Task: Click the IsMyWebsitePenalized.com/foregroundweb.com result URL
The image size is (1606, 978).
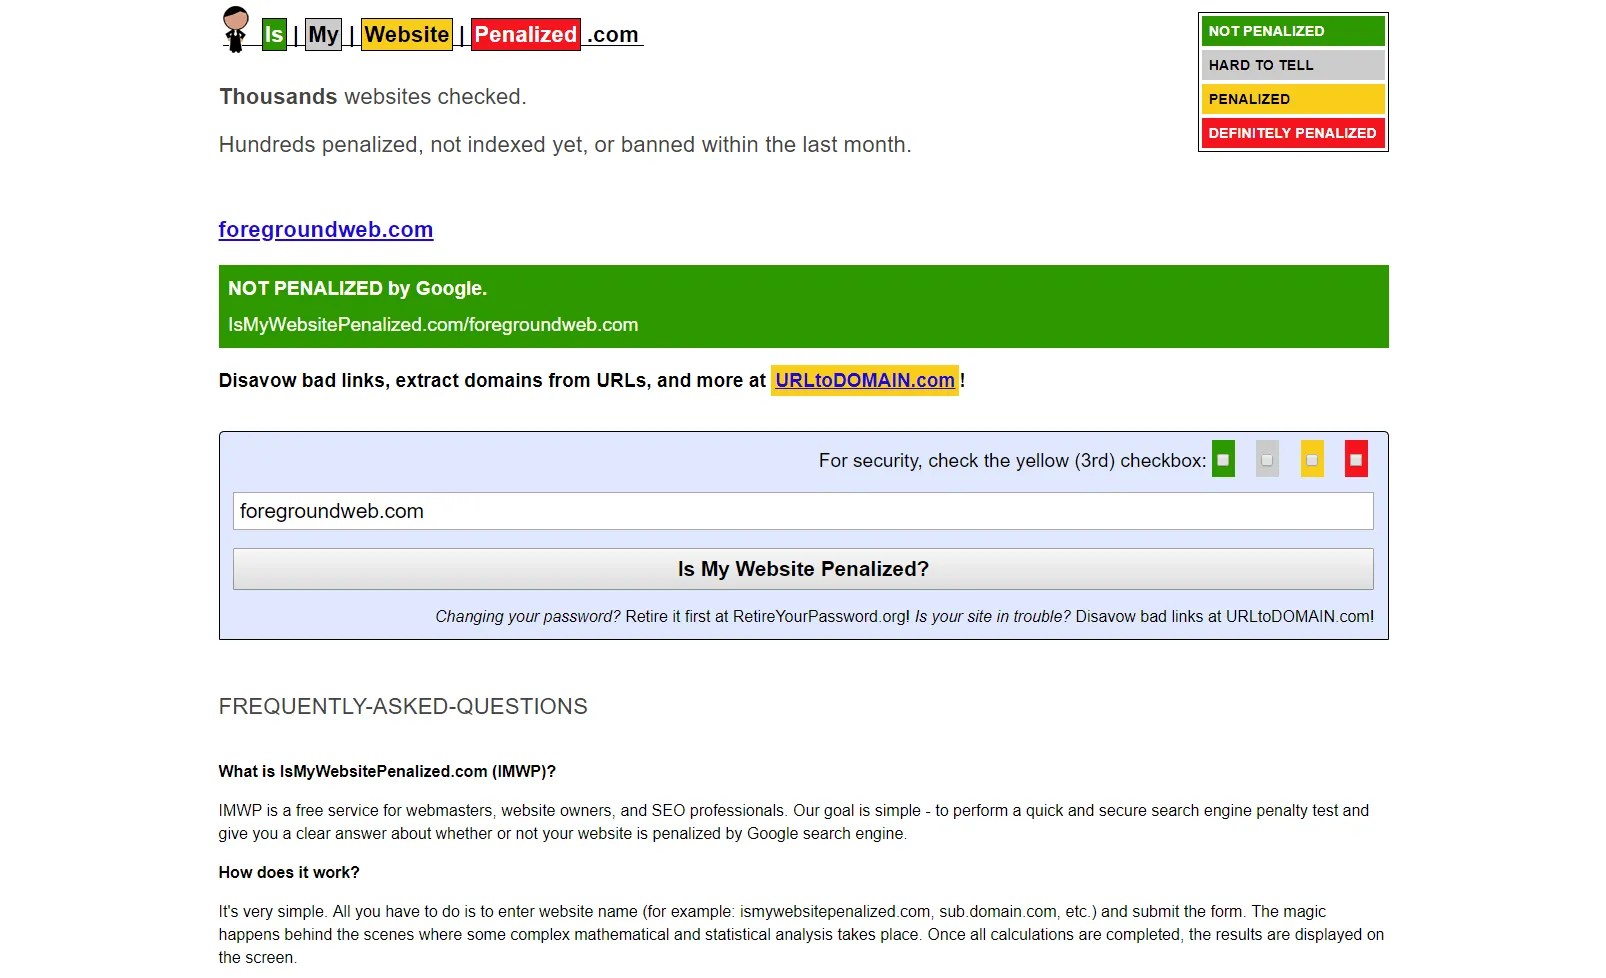Action: 433,325
